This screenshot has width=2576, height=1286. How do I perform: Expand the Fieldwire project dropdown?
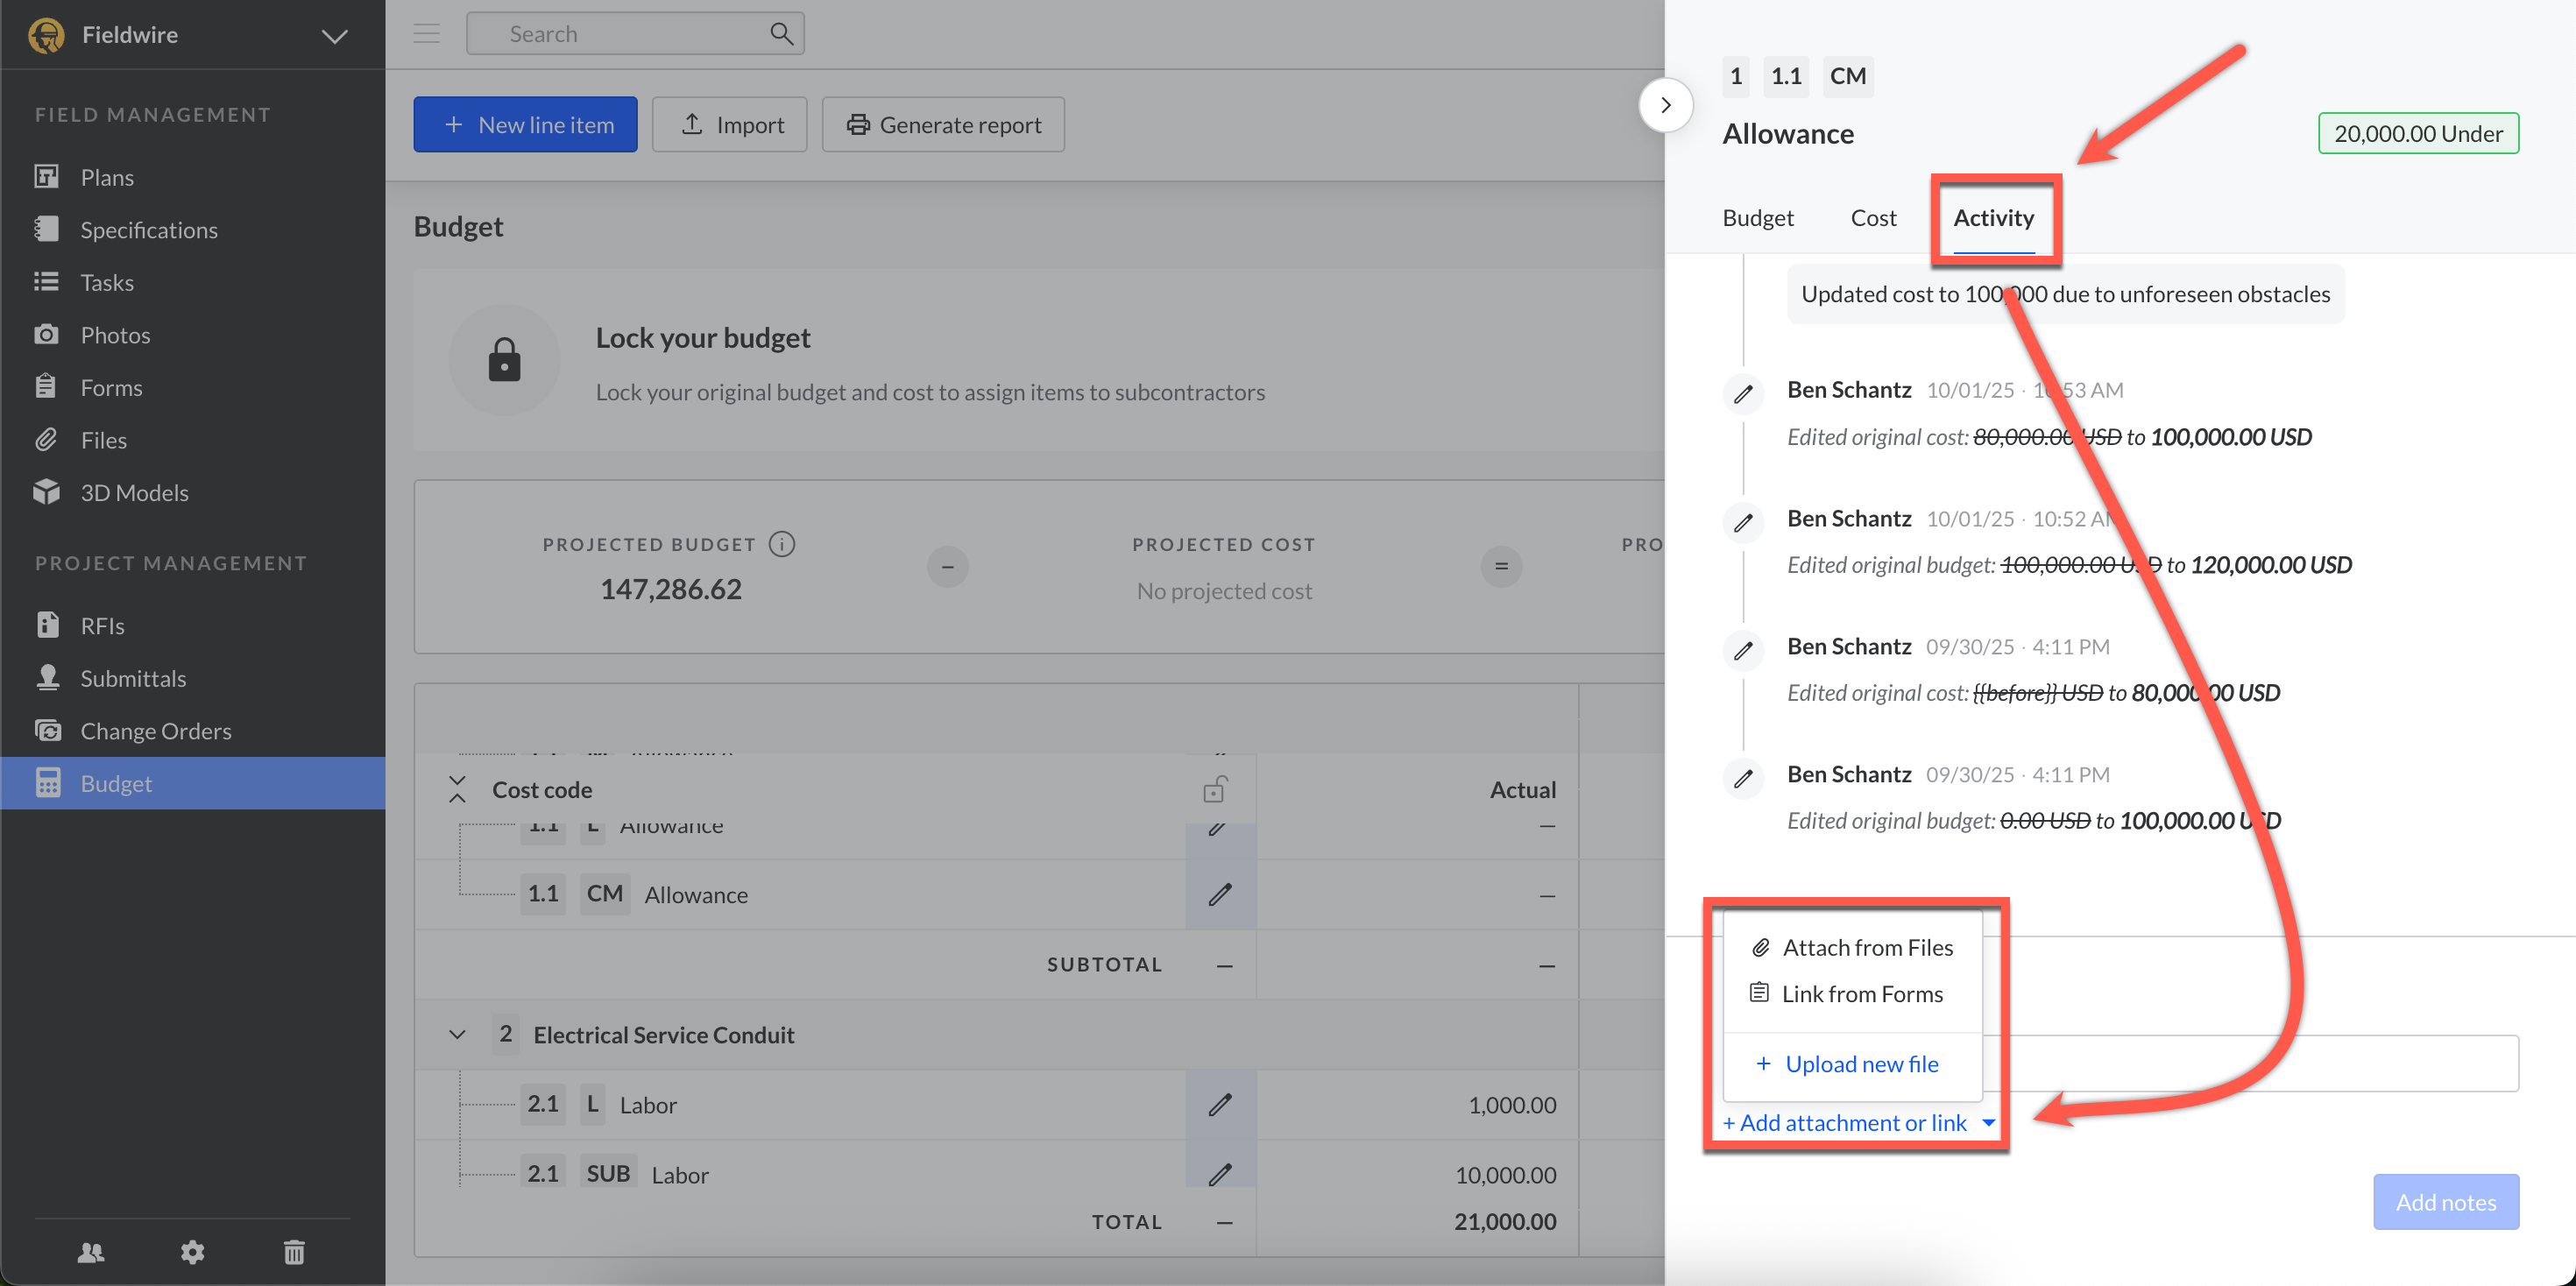pos(334,36)
